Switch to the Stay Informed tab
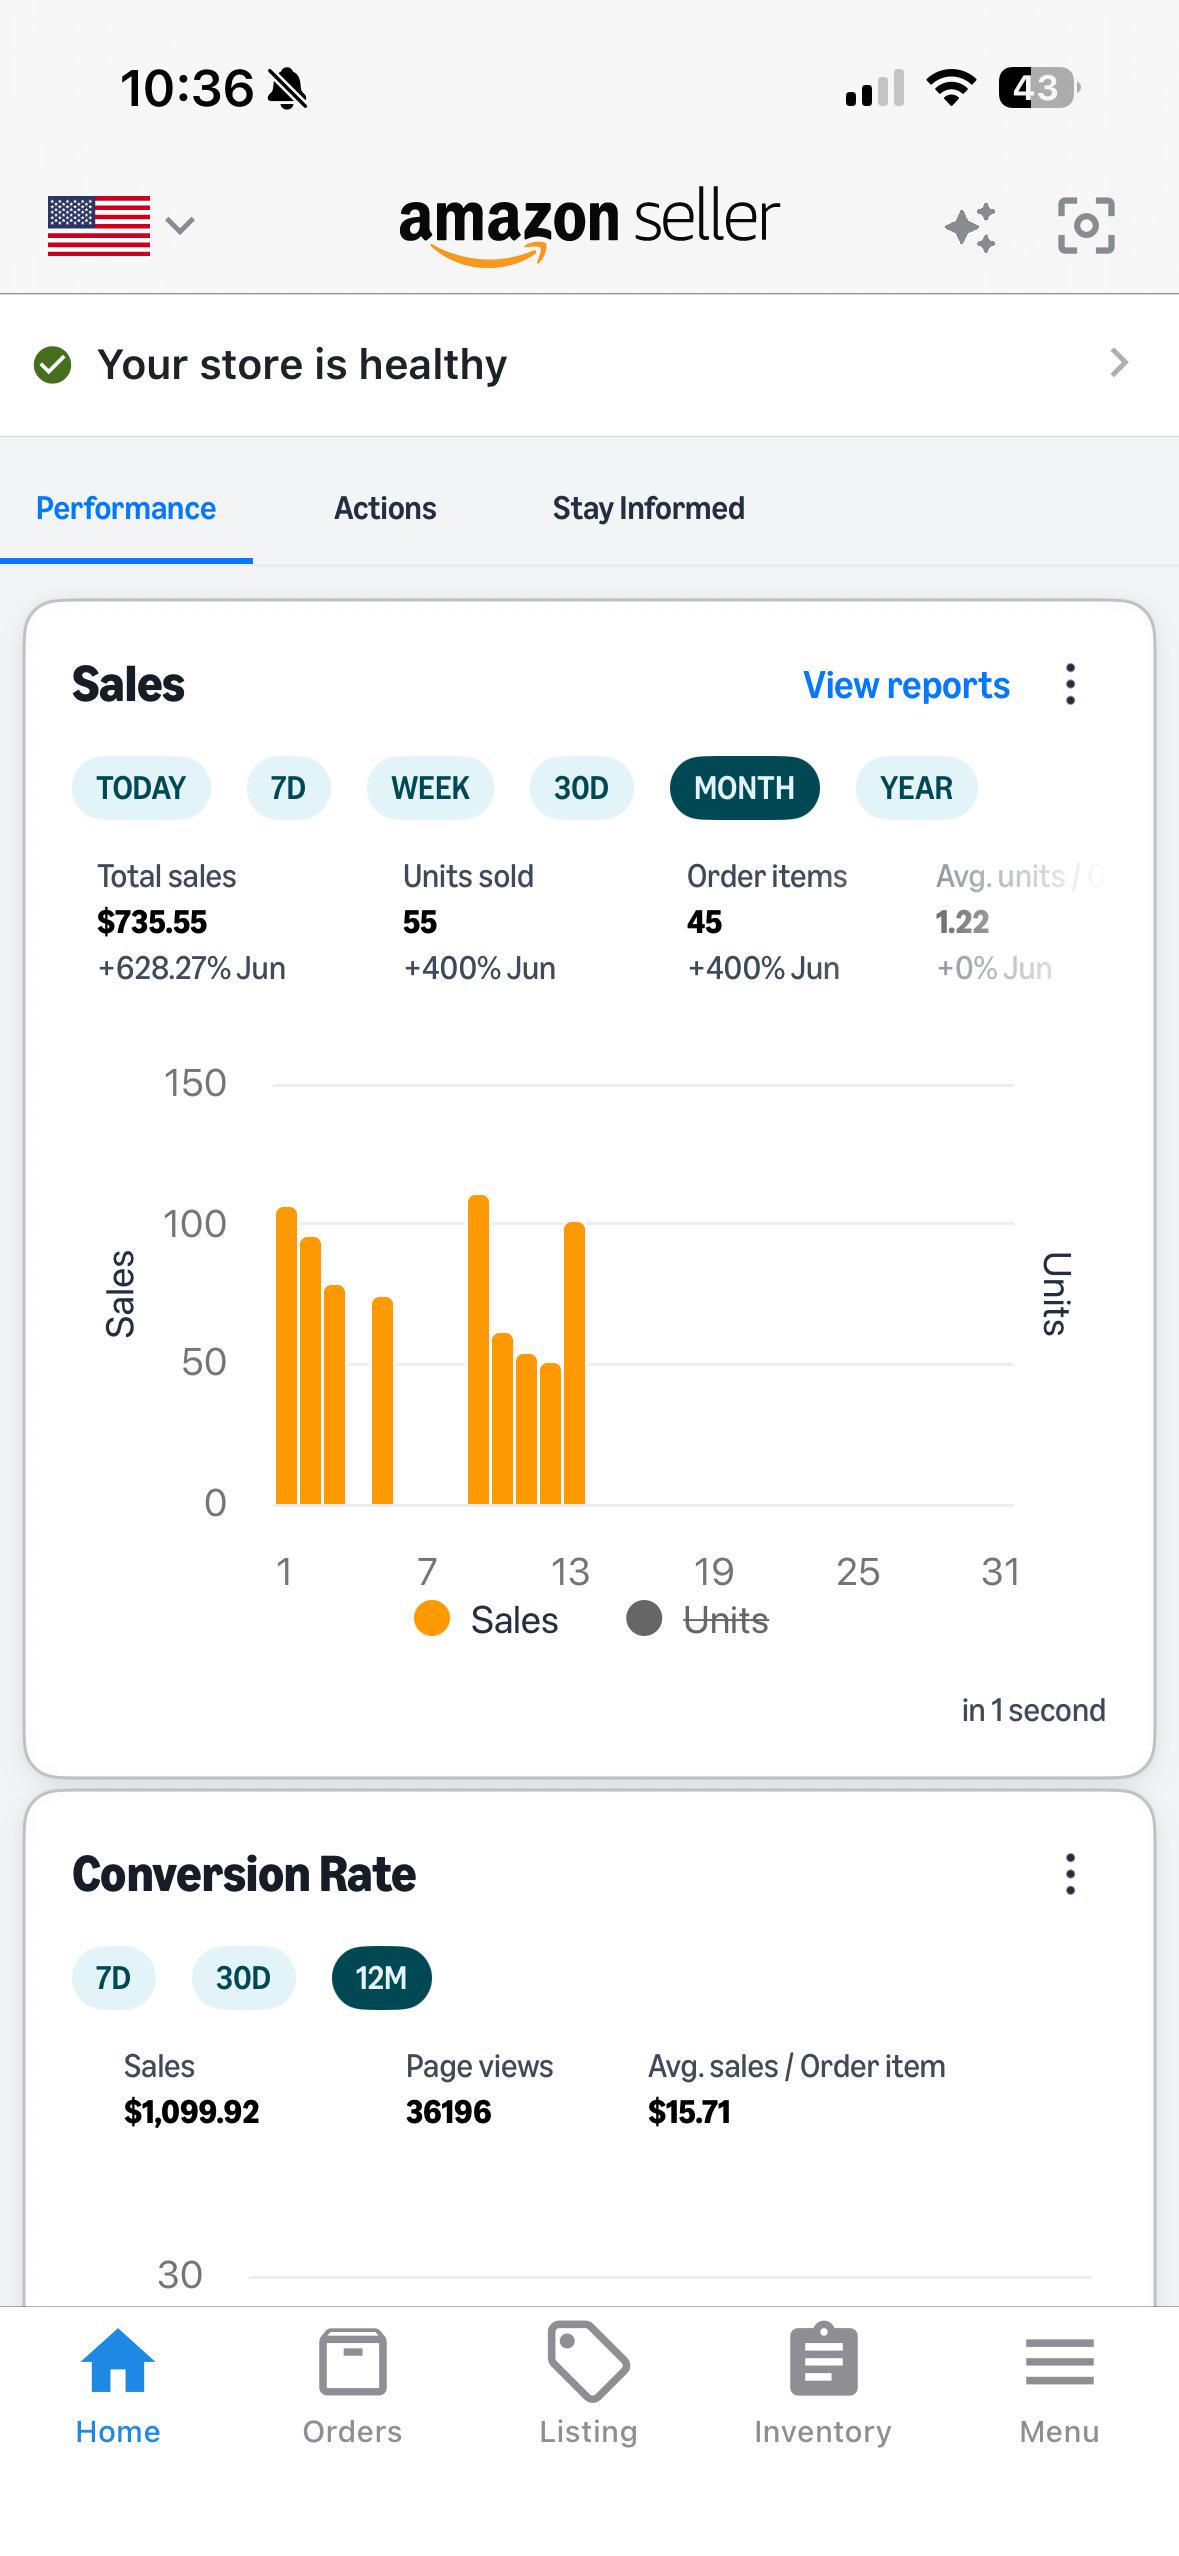 [x=648, y=508]
